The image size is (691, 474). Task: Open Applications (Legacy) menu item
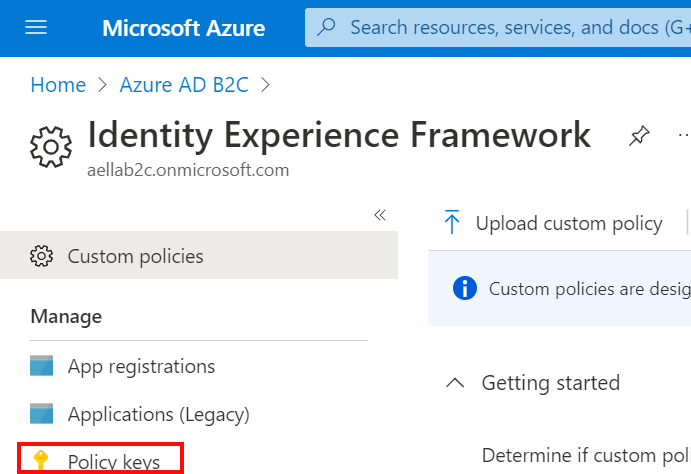coord(158,413)
